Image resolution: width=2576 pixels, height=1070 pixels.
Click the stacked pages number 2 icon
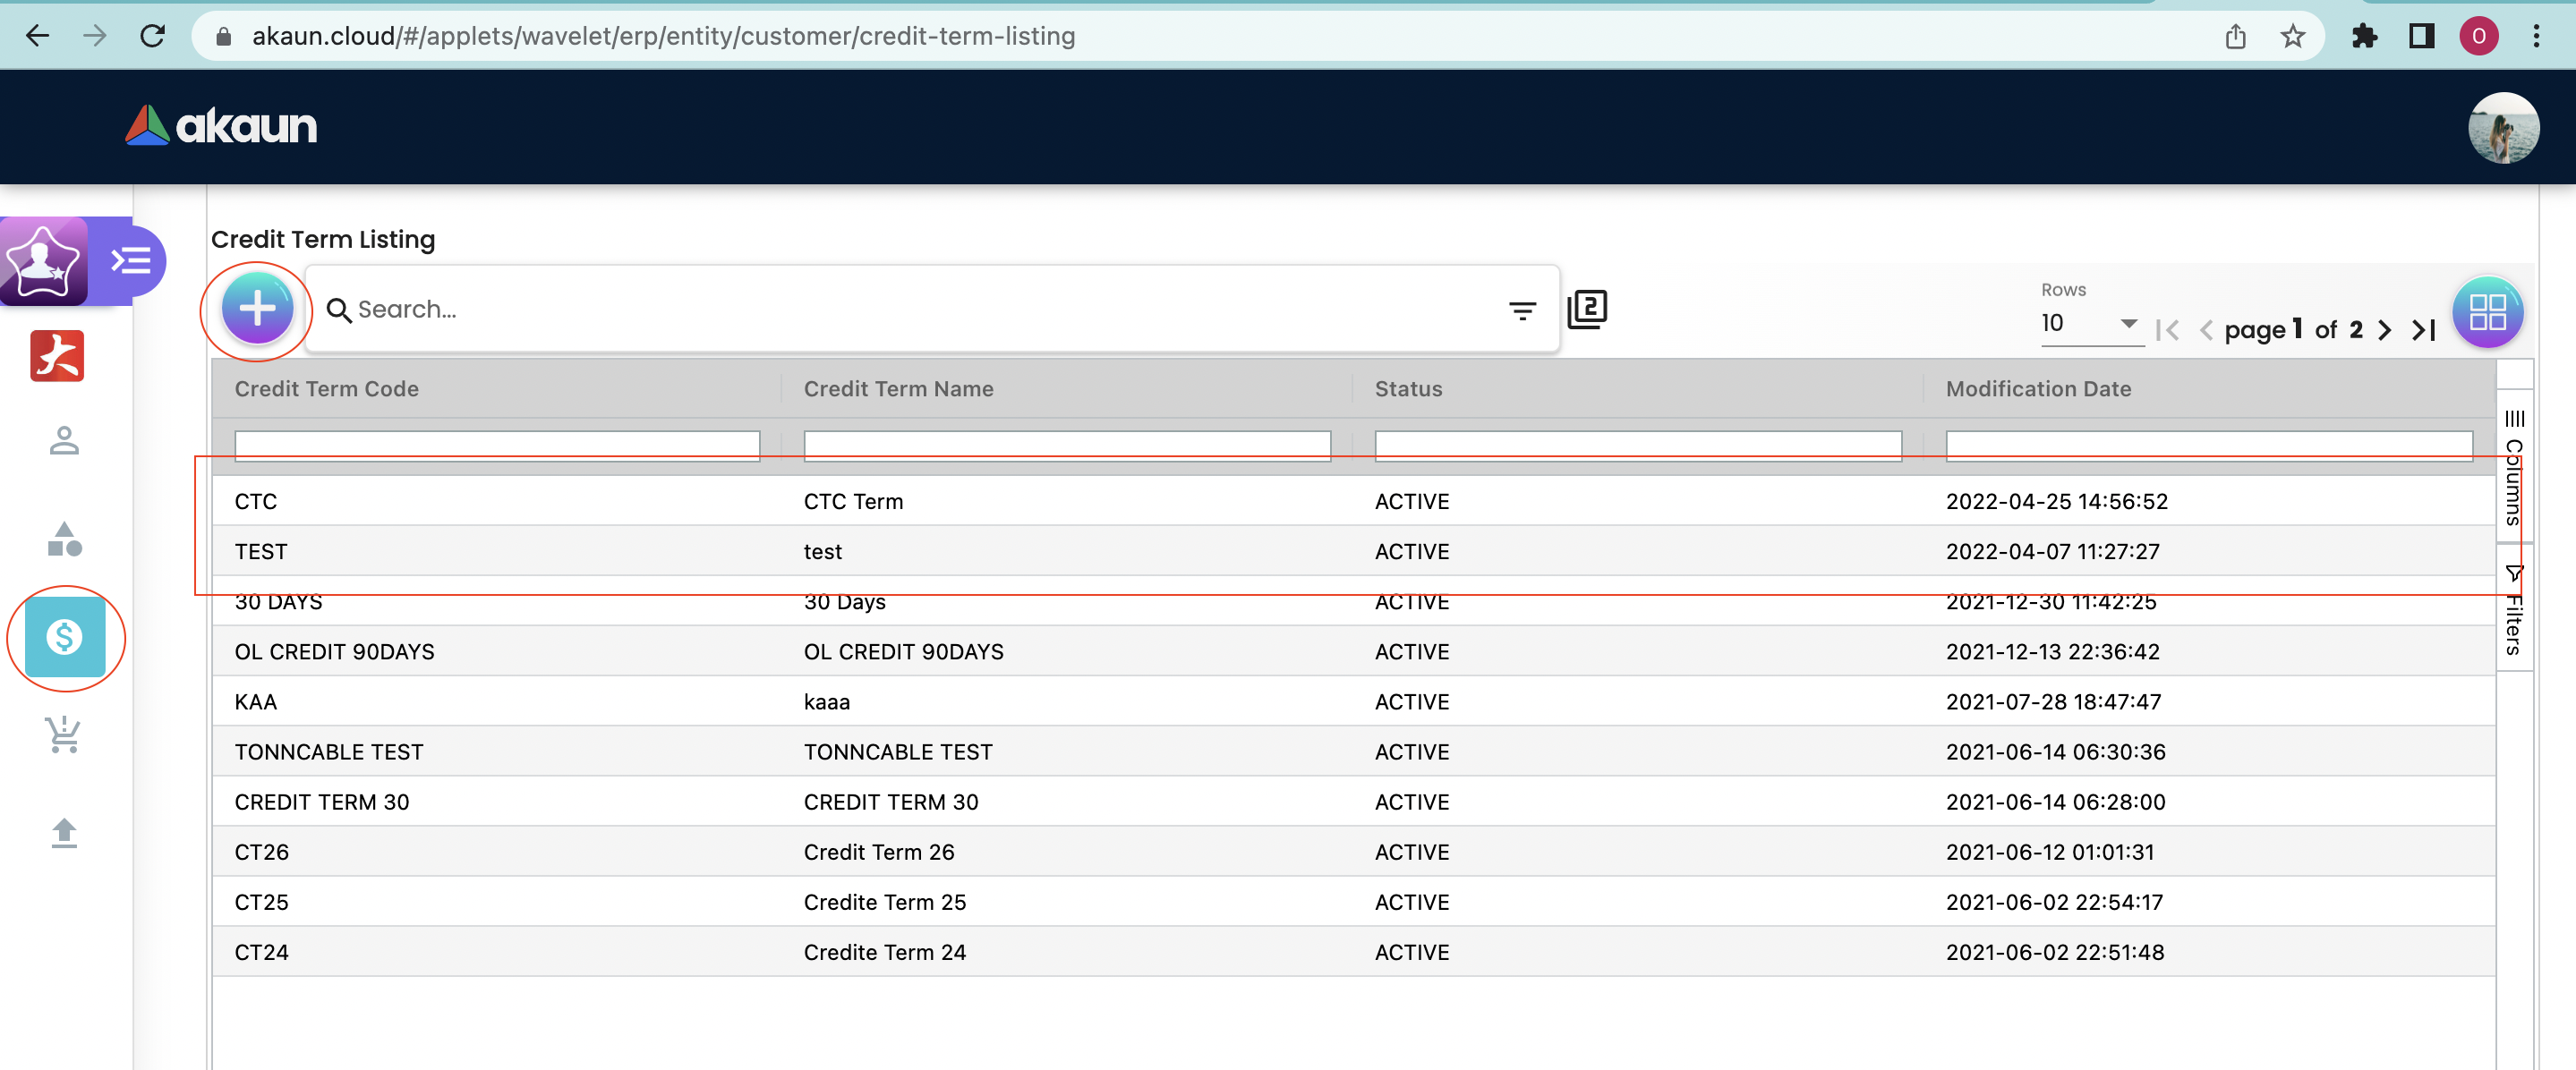point(1587,309)
